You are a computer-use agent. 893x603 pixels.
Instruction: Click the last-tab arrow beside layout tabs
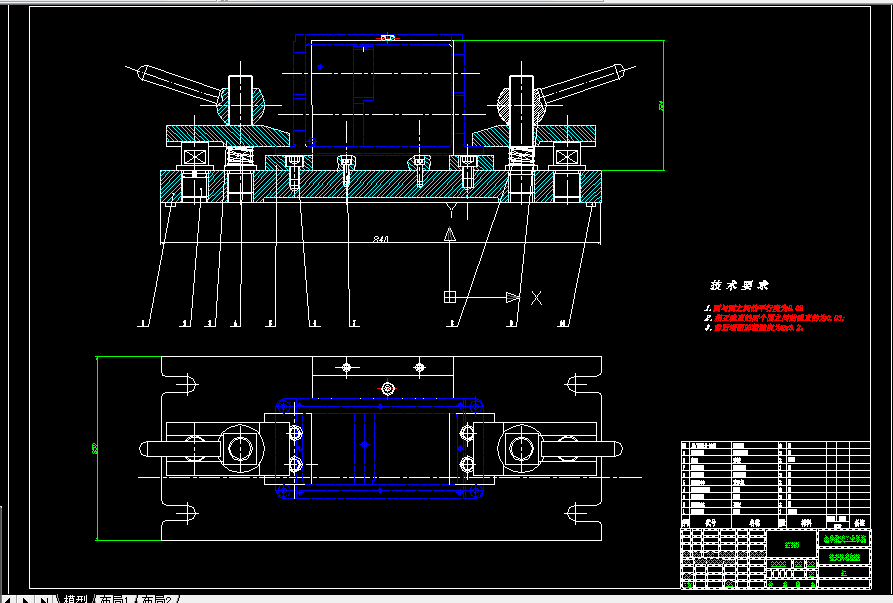point(43,600)
